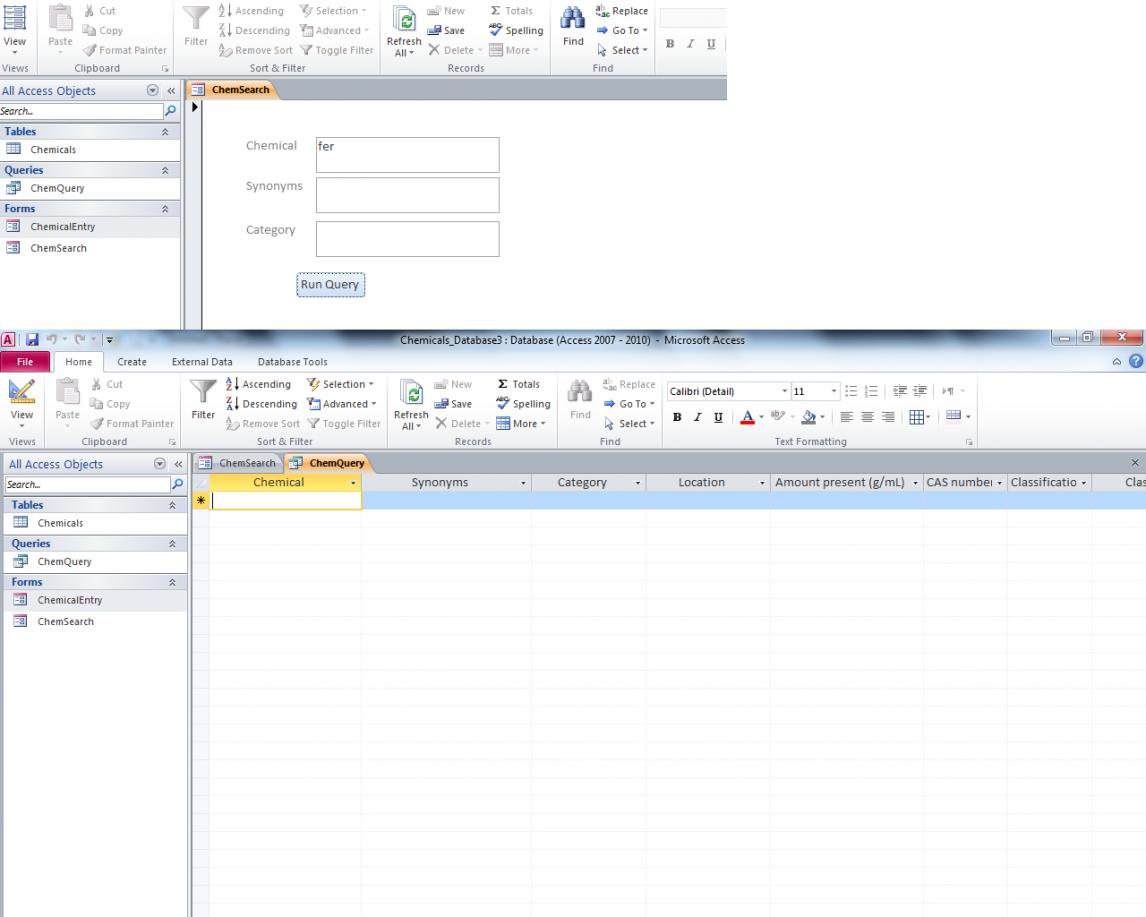Close ChemQuery document with tab-bar X
The image size is (1146, 917).
point(1135,463)
